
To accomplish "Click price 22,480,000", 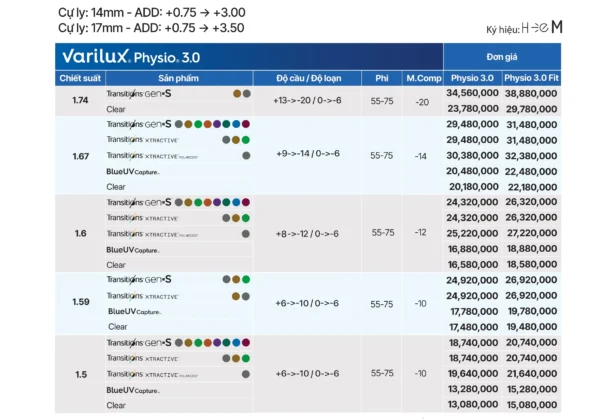I will click(x=531, y=171).
